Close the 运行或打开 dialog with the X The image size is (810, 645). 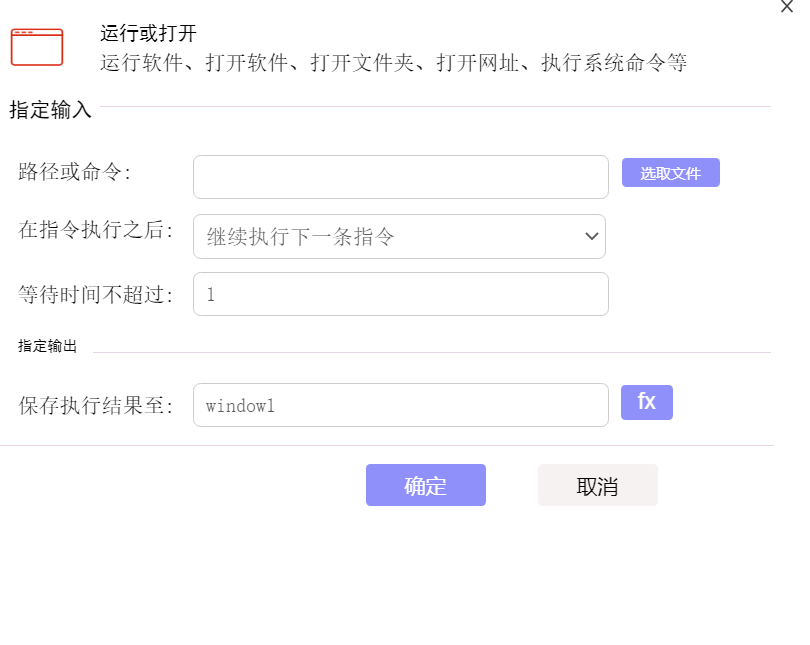click(x=787, y=7)
